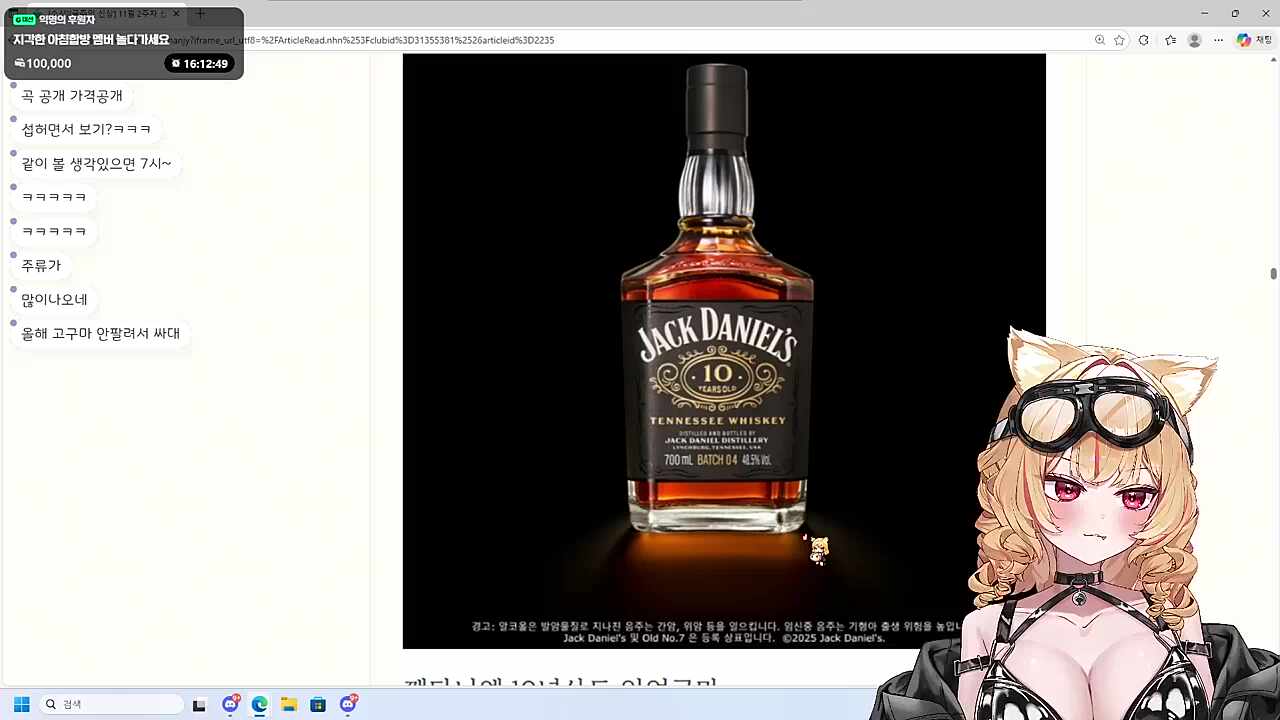Screen dimensions: 1280x720
Task: Close the current article tab
Action: [x=177, y=13]
